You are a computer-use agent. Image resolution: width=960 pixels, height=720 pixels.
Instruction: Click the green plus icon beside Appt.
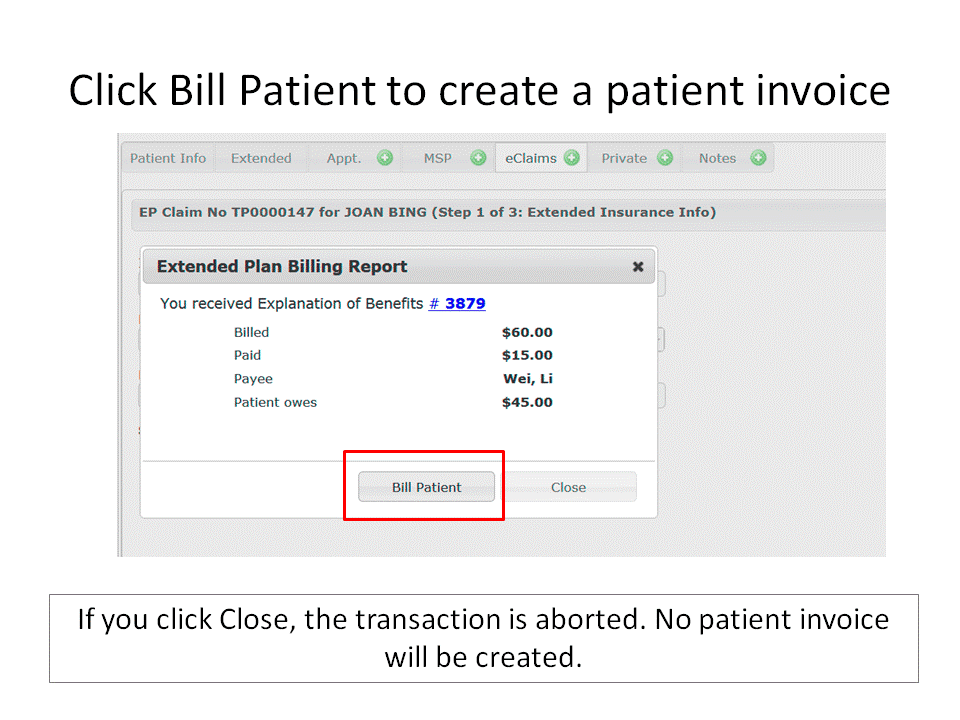coord(385,158)
